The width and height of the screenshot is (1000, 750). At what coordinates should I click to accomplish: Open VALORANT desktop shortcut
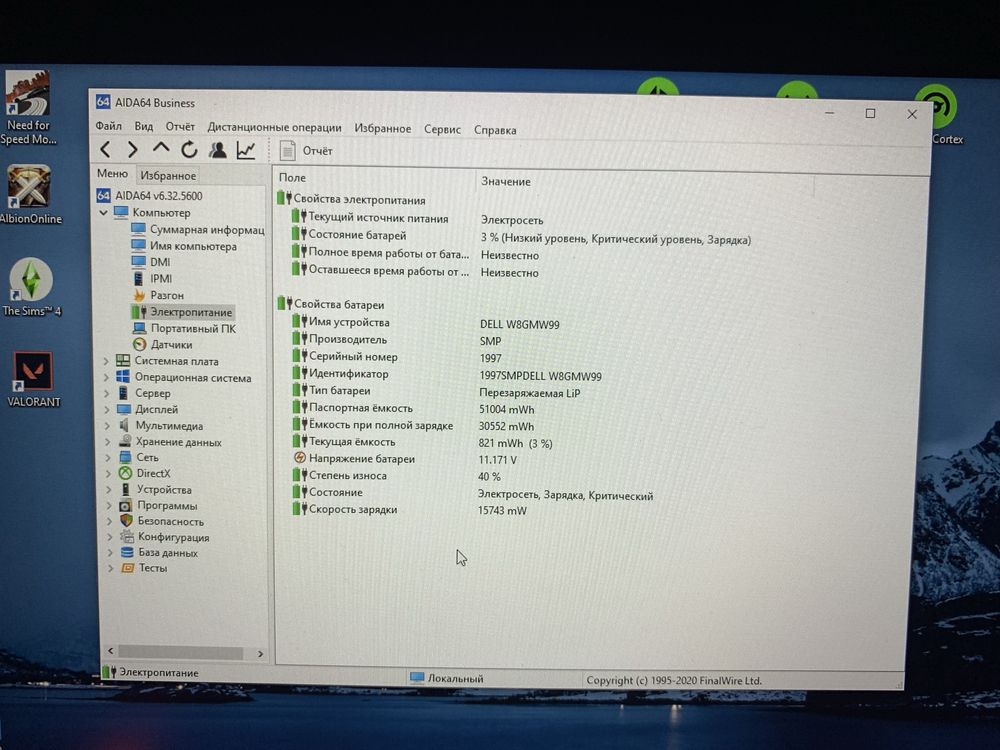(33, 379)
